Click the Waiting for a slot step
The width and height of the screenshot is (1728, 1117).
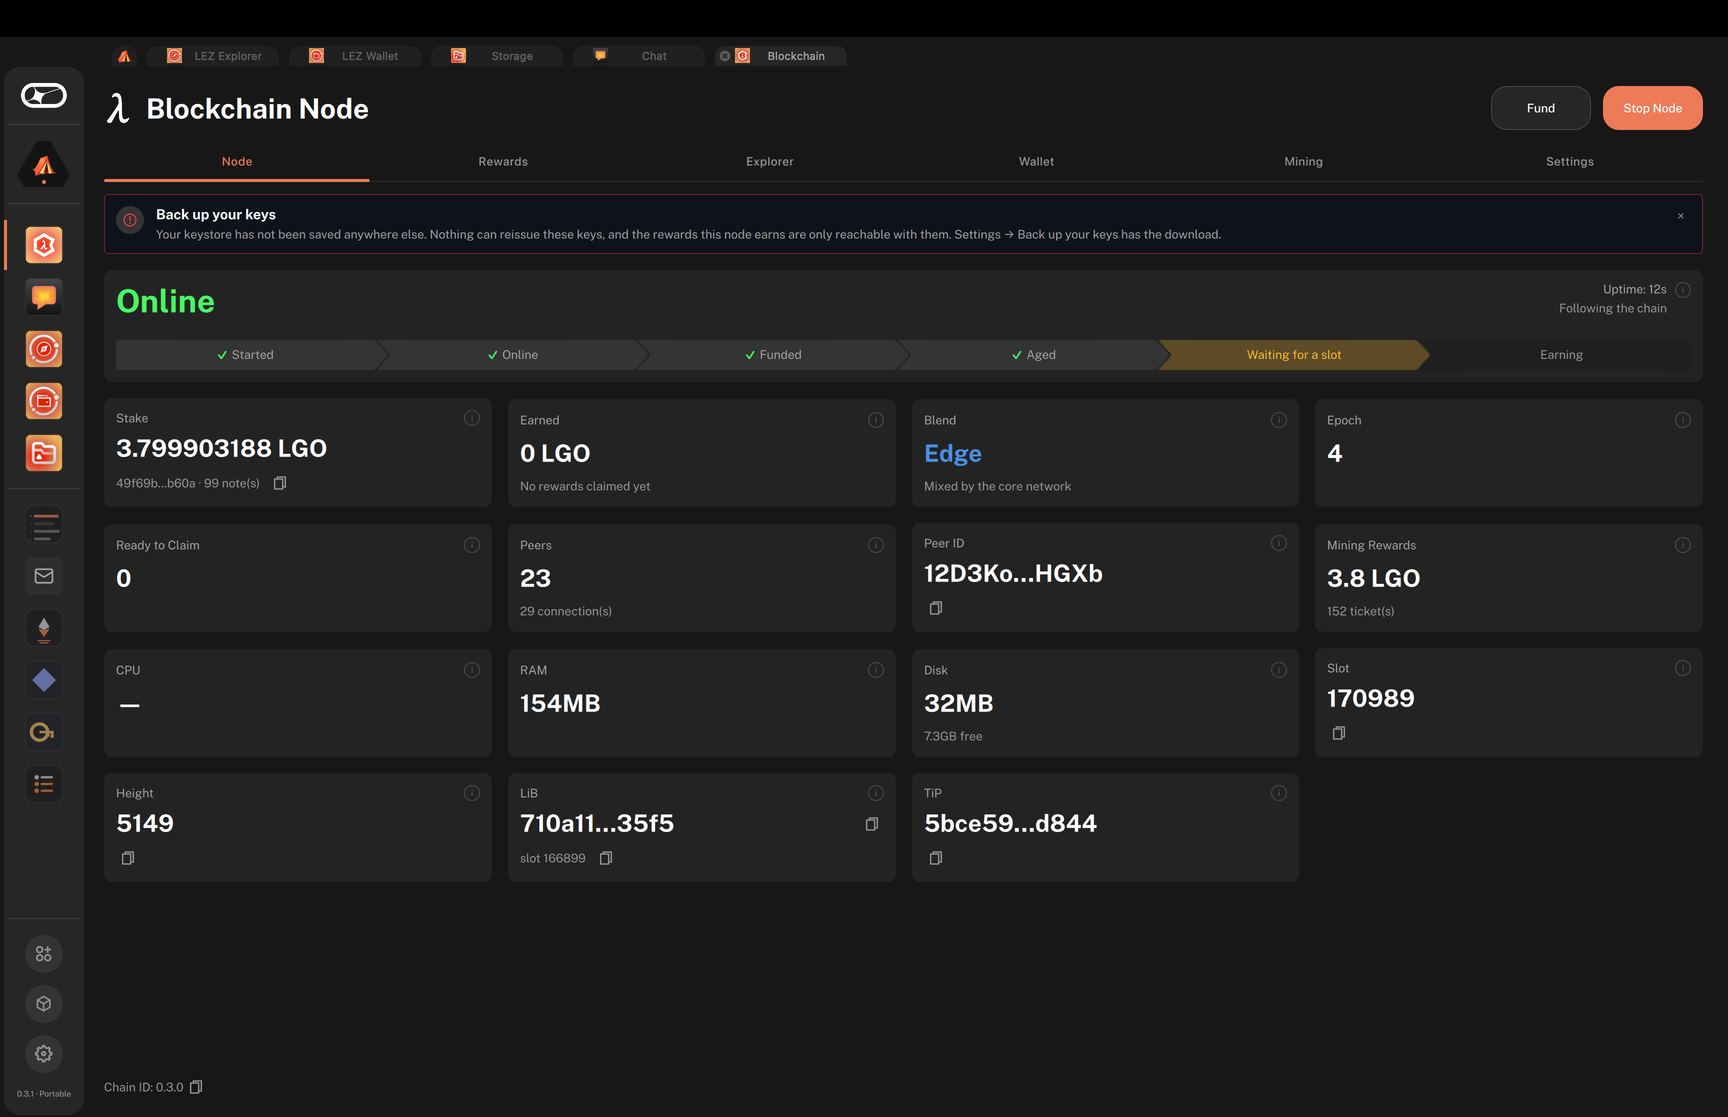pos(1294,355)
